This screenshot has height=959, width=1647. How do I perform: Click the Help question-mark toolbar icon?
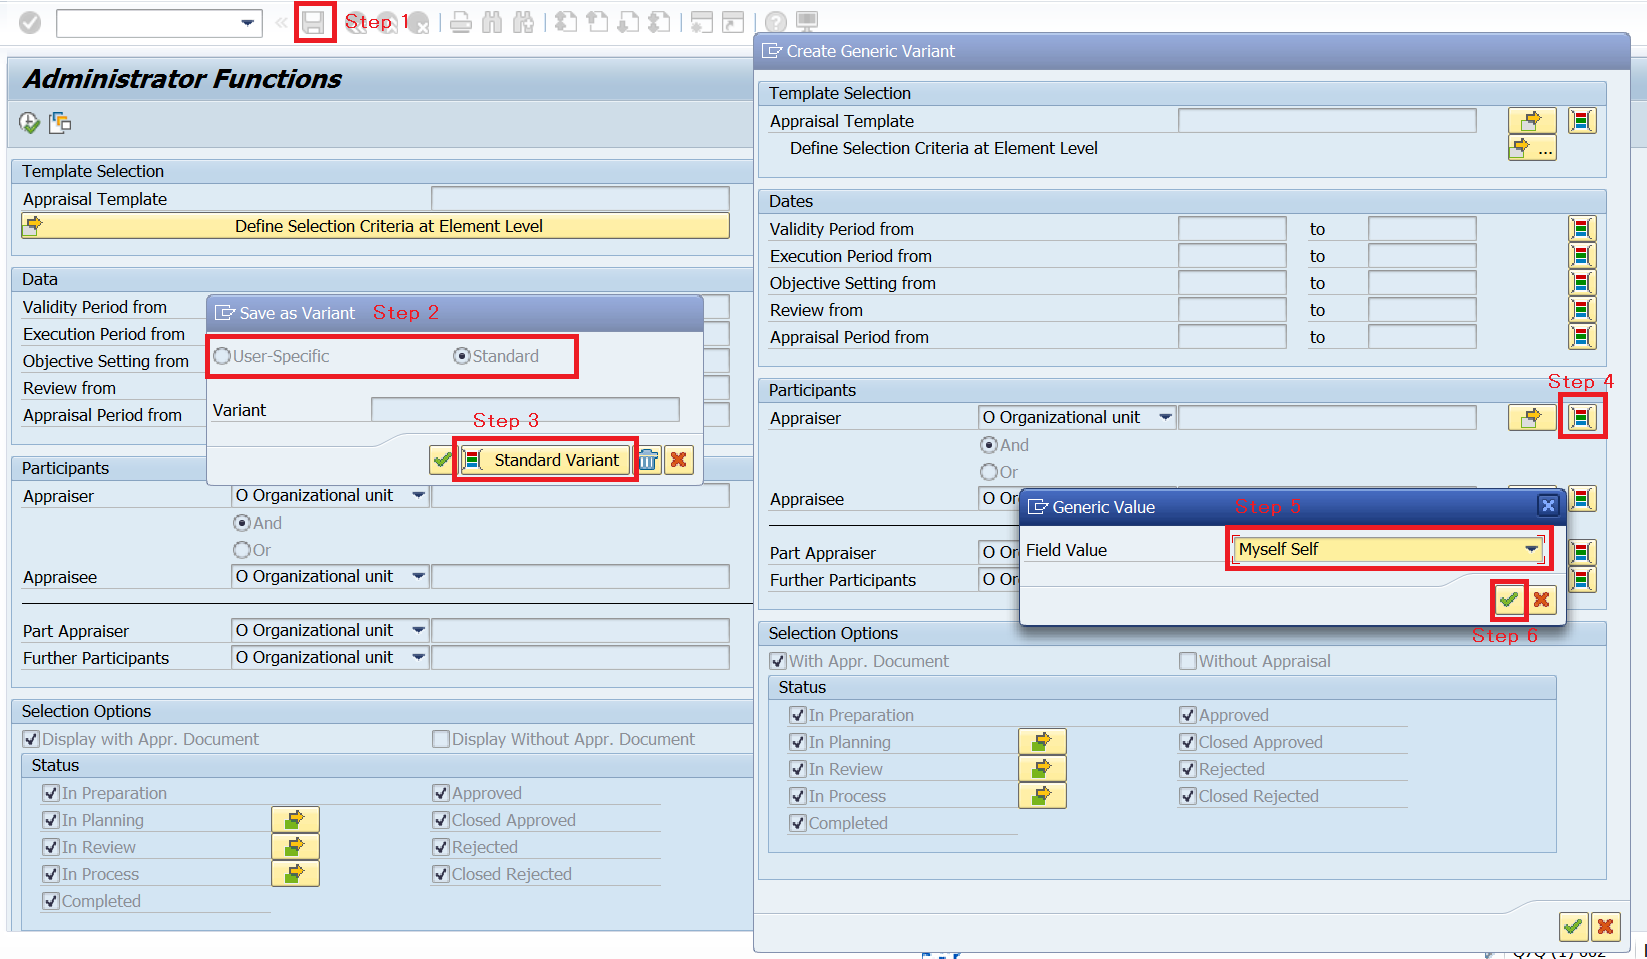click(775, 22)
